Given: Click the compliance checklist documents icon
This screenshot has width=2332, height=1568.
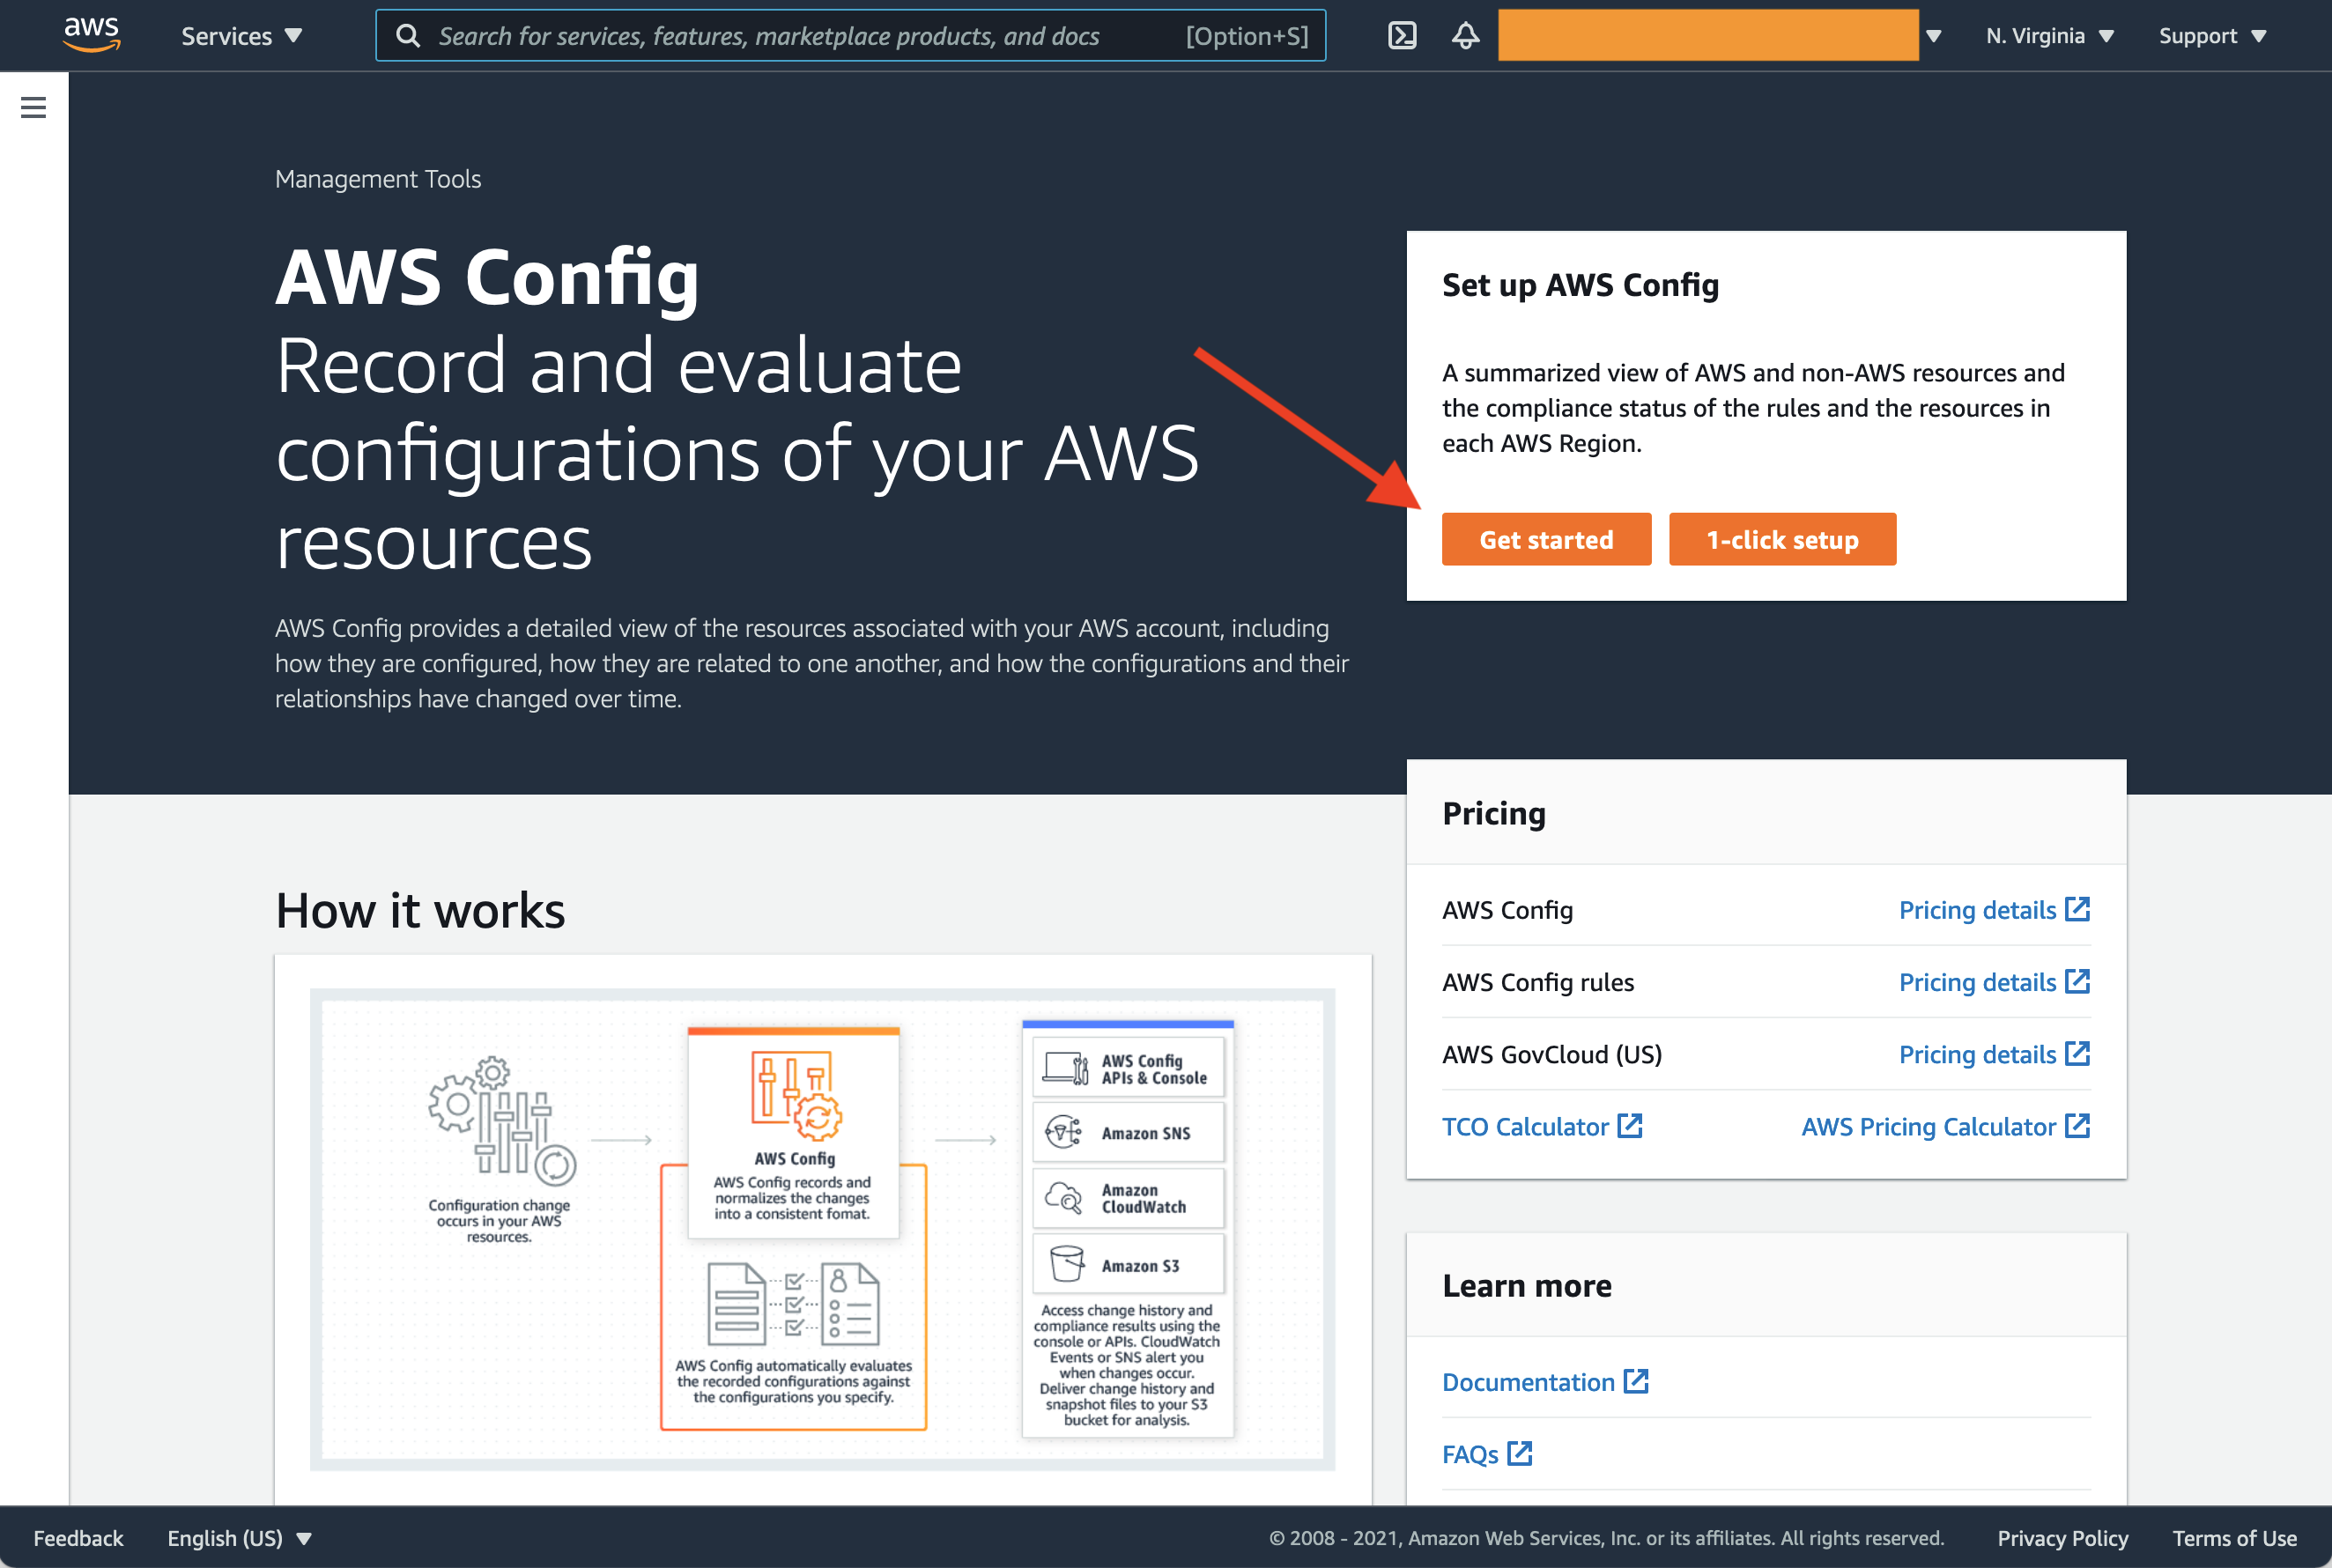Looking at the screenshot, I should [x=794, y=1304].
